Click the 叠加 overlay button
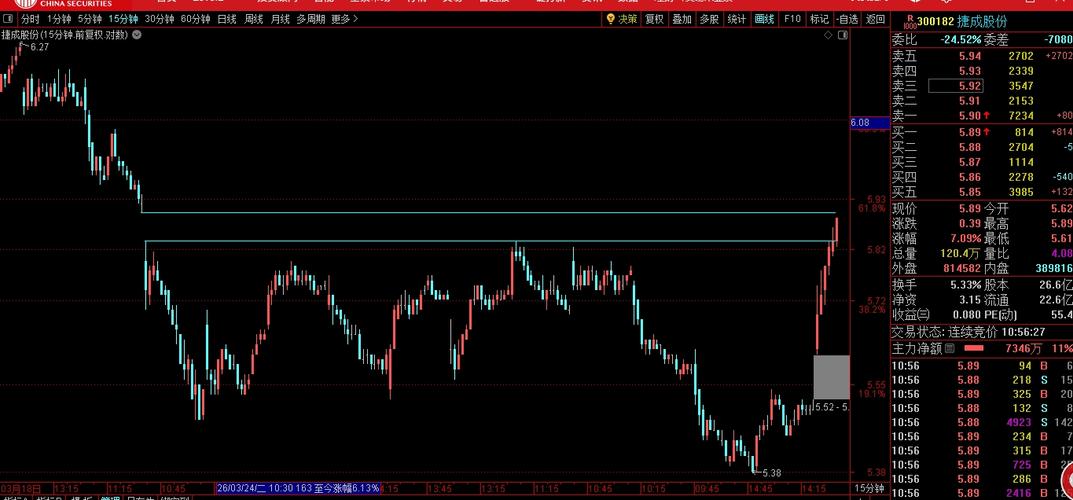 pyautogui.click(x=682, y=19)
